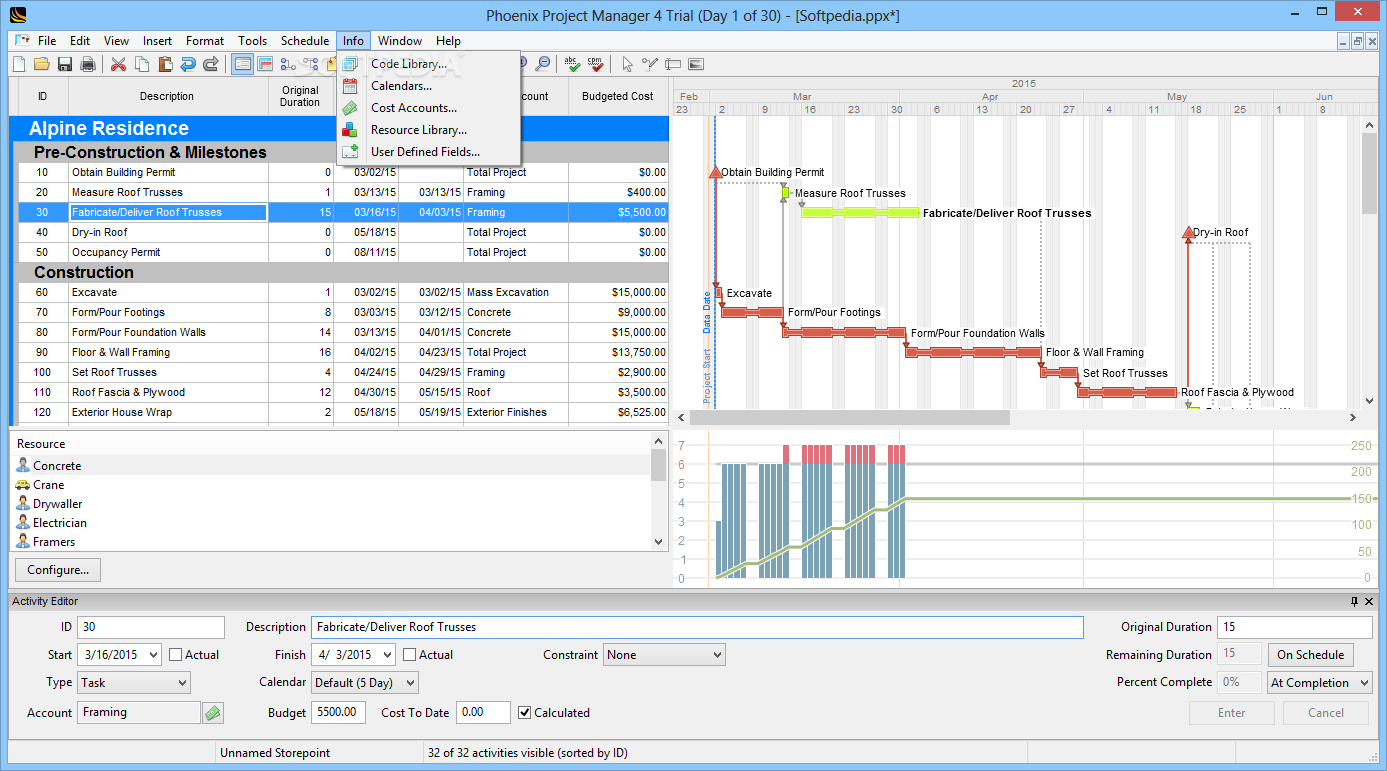Select the bar chart view icon
1387x771 pixels.
pos(265,64)
